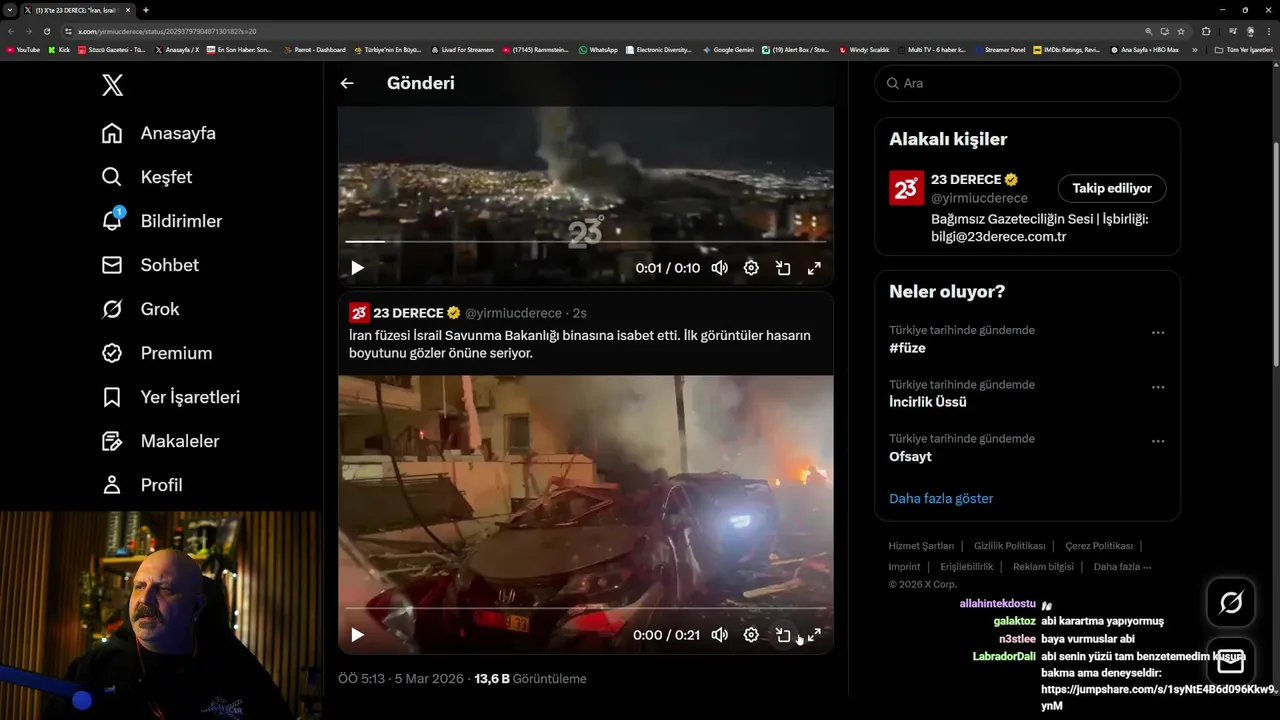
Task: Open Makaleler in the sidebar
Action: (160, 441)
